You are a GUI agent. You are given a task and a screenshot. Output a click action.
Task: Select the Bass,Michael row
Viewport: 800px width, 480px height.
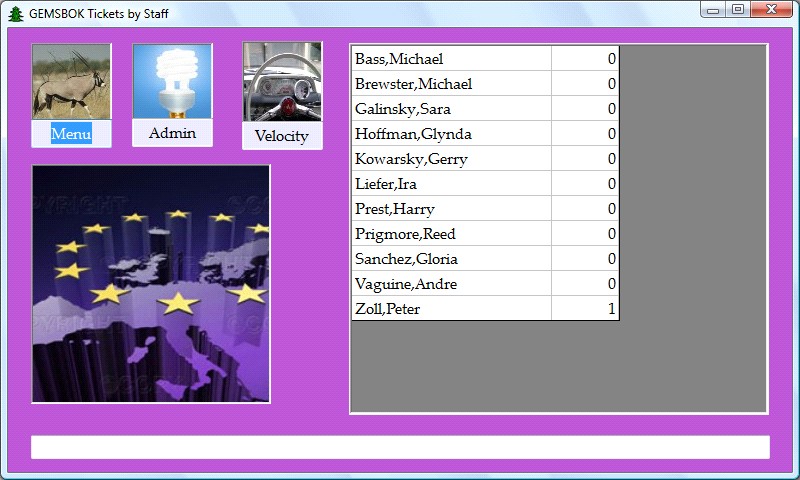click(x=450, y=59)
